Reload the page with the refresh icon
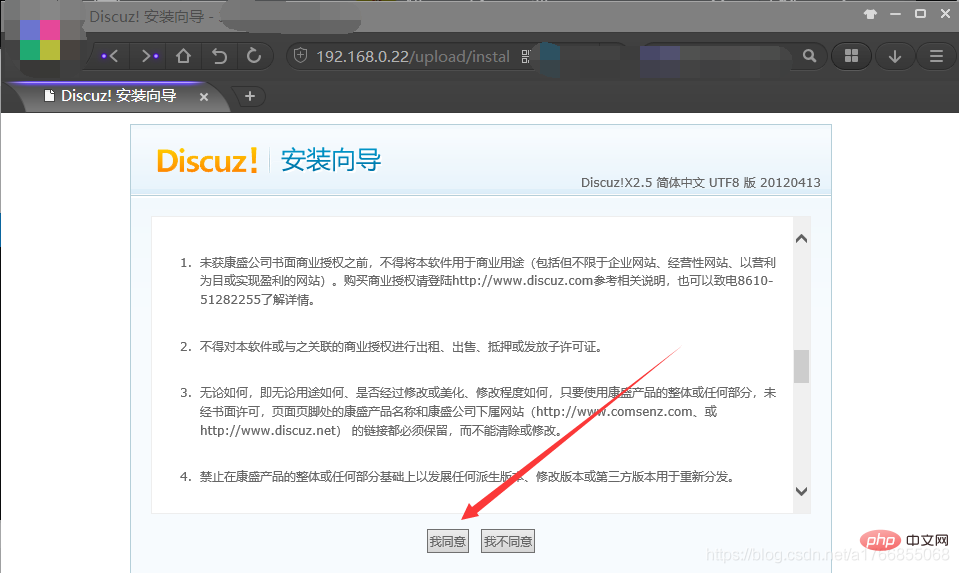Image resolution: width=959 pixels, height=573 pixels. click(254, 56)
